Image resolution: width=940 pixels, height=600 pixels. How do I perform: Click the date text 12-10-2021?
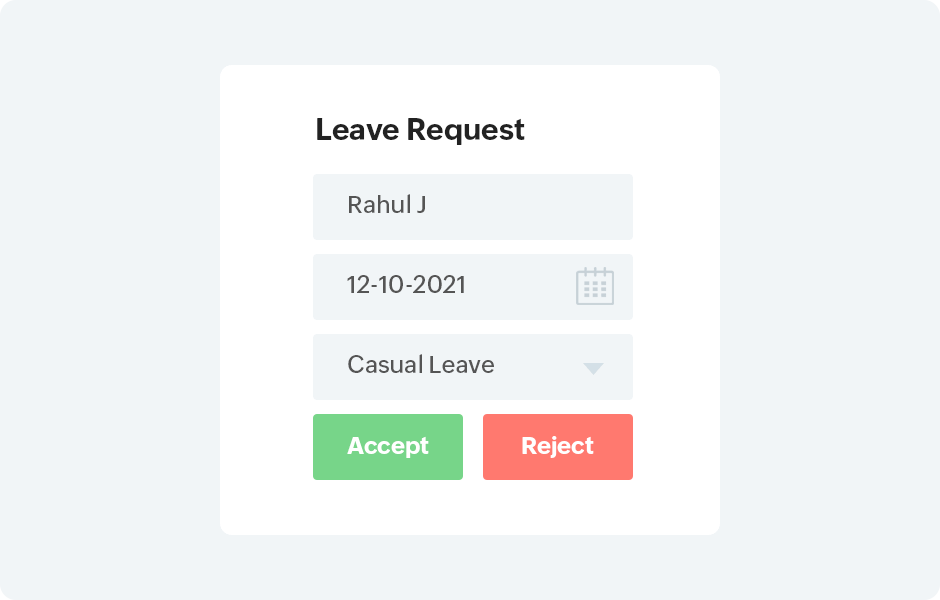tap(406, 286)
